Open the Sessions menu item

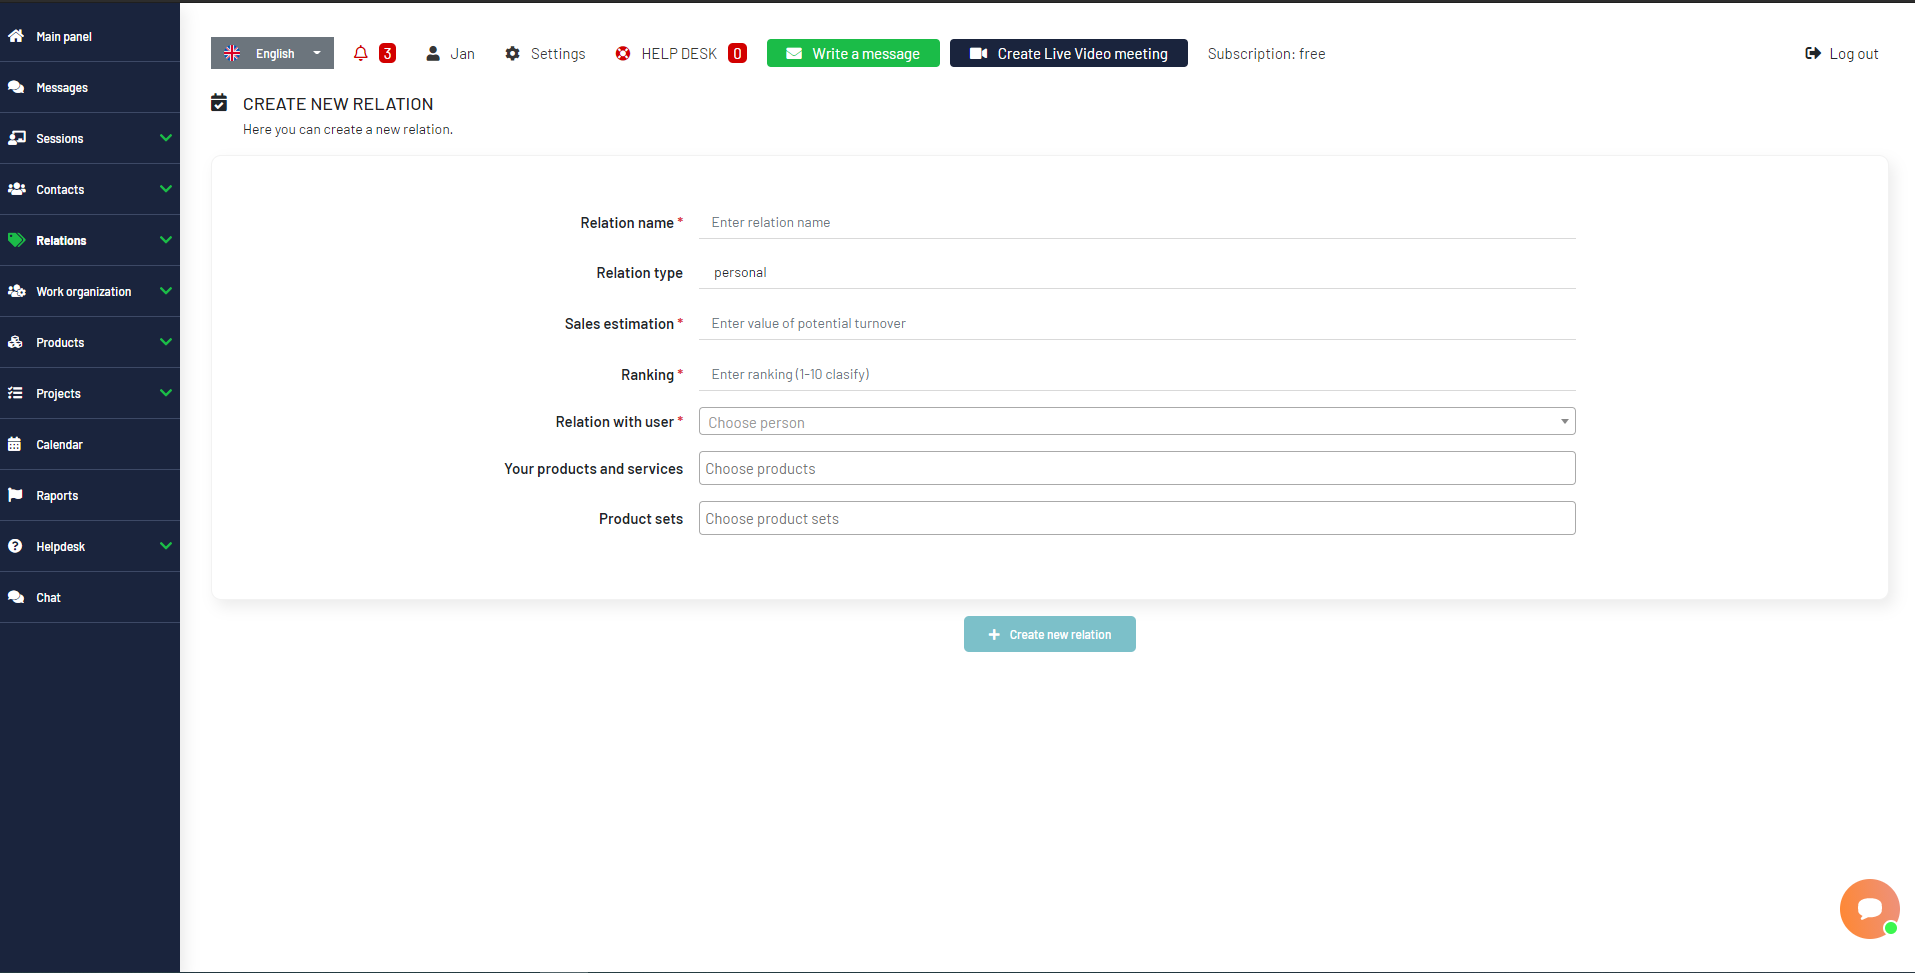60,138
